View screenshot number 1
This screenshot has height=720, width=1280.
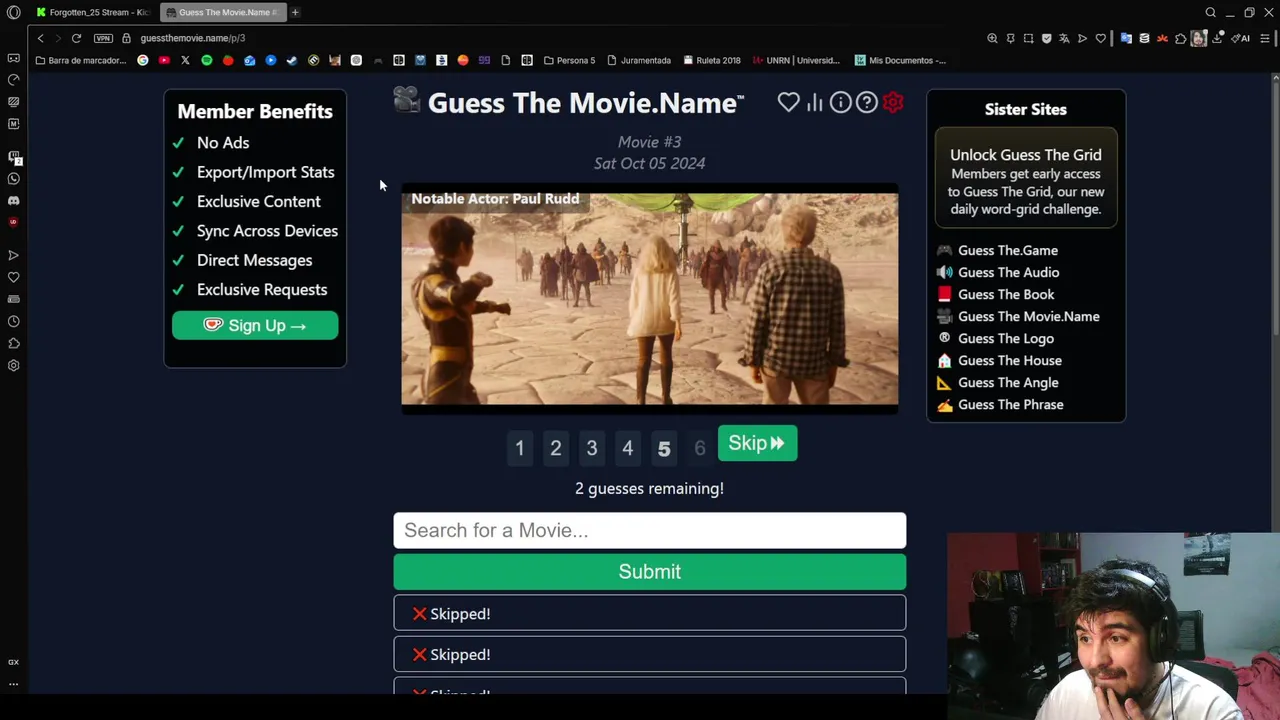point(519,448)
